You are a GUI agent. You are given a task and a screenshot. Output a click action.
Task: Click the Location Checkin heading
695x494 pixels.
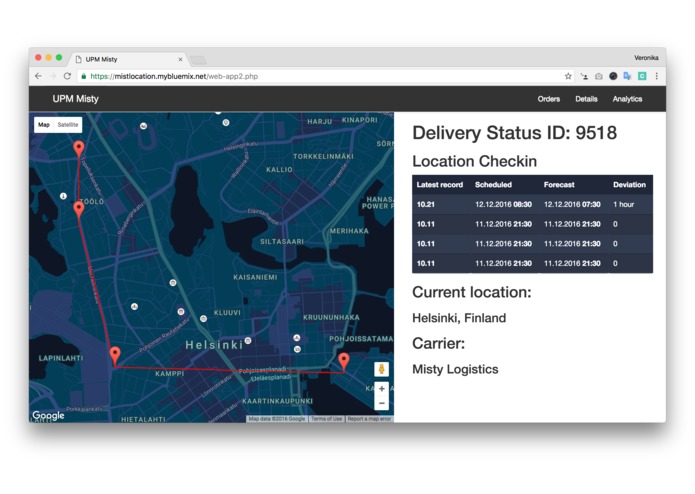[474, 161]
